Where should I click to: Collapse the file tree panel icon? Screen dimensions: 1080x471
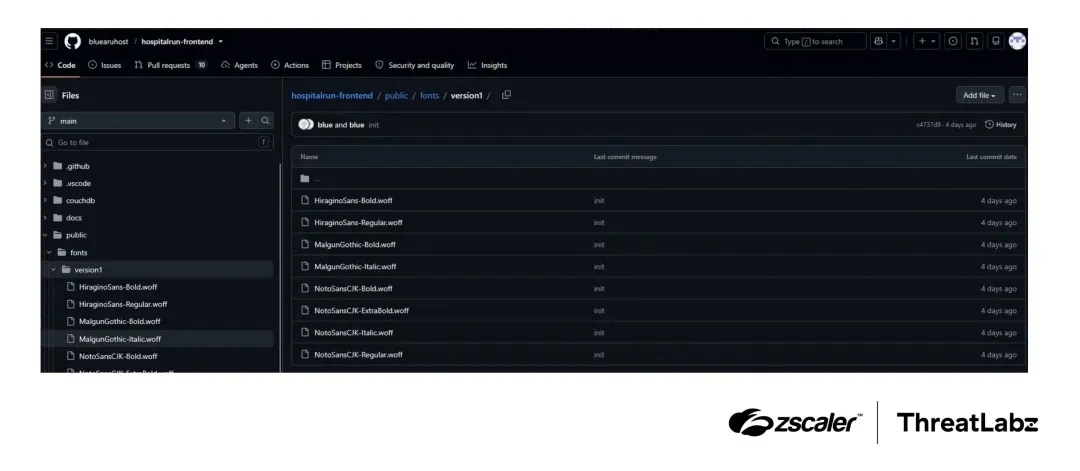(x=50, y=95)
